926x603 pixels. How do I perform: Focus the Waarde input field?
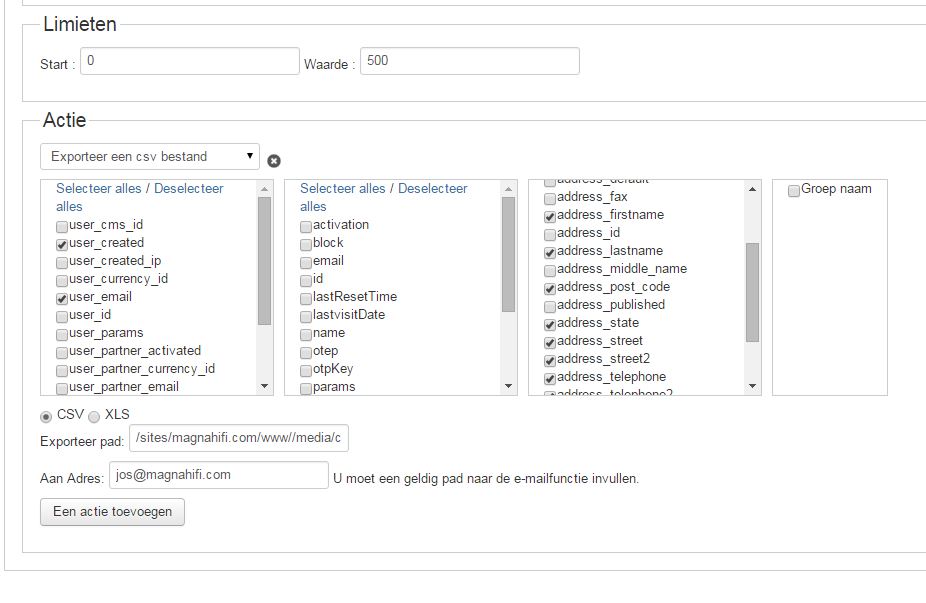469,61
